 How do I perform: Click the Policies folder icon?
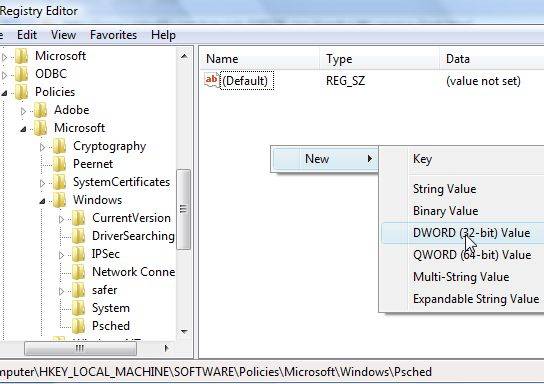tap(22, 92)
